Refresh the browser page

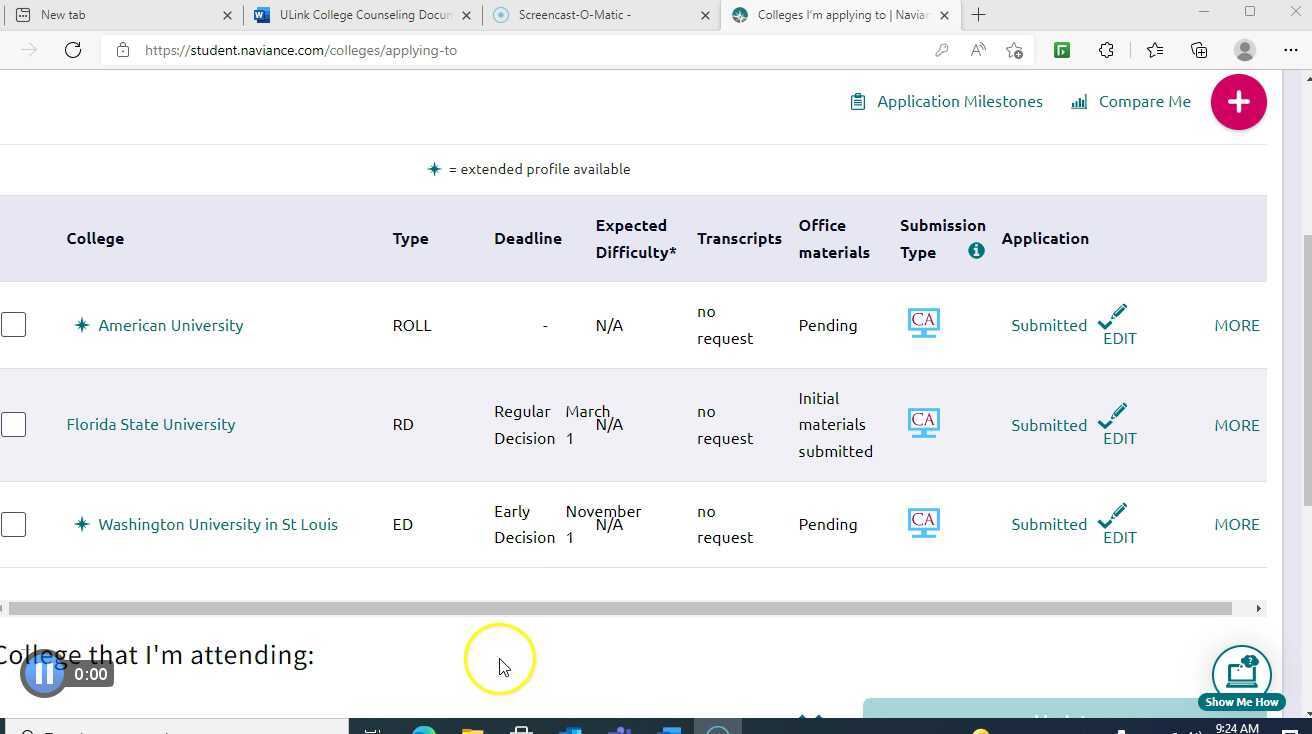point(73,50)
